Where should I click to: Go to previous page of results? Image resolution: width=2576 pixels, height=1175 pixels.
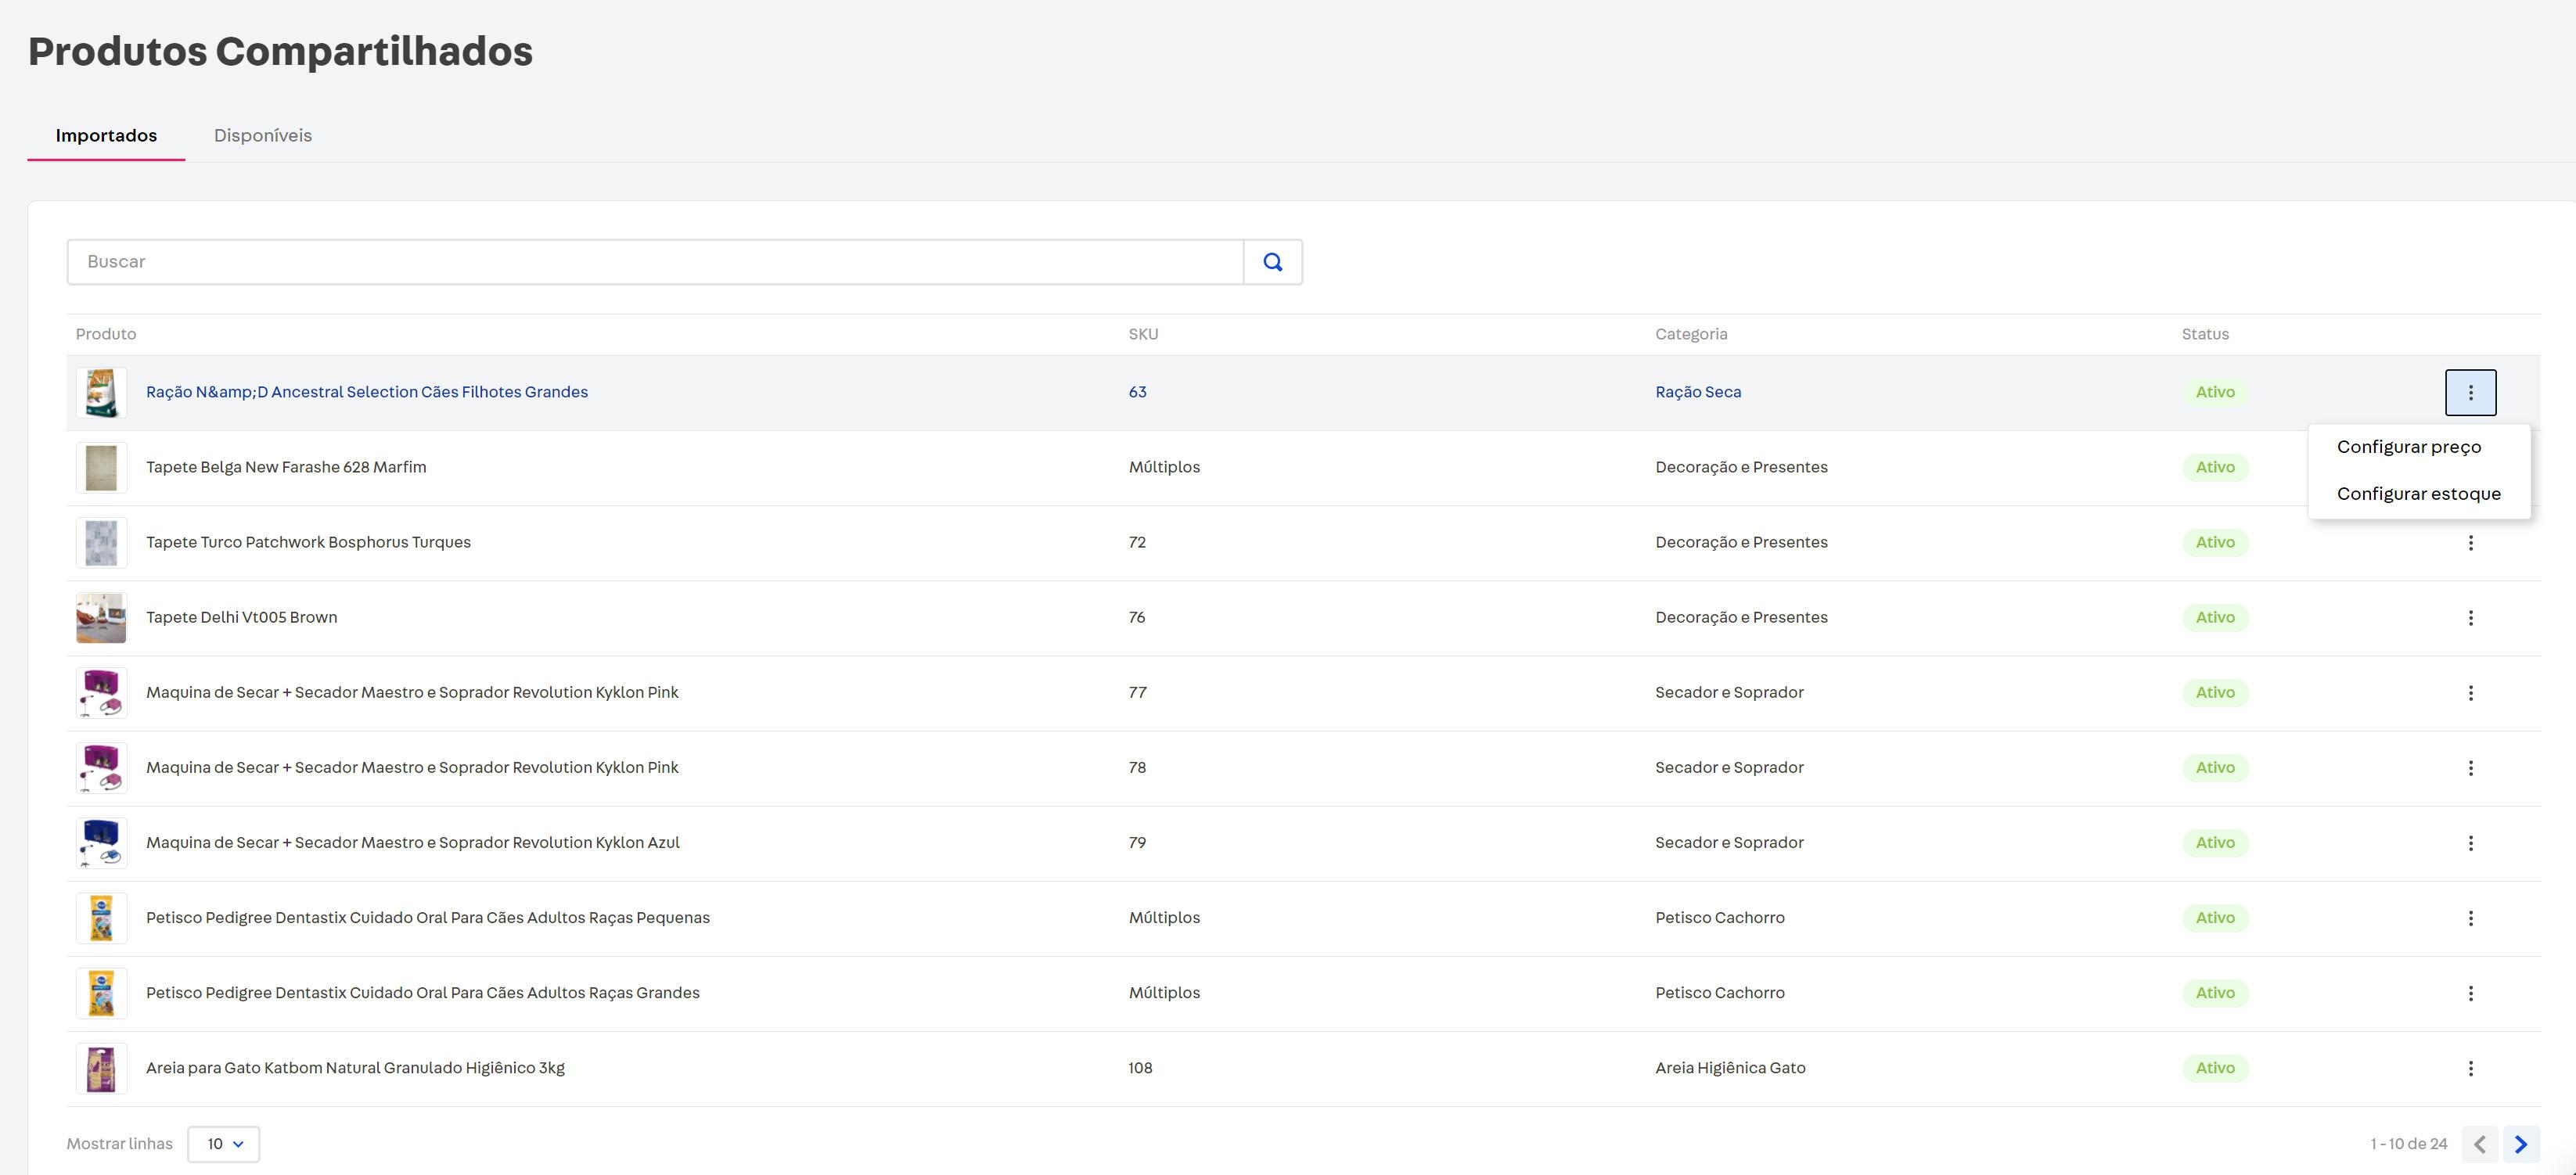click(2480, 1144)
